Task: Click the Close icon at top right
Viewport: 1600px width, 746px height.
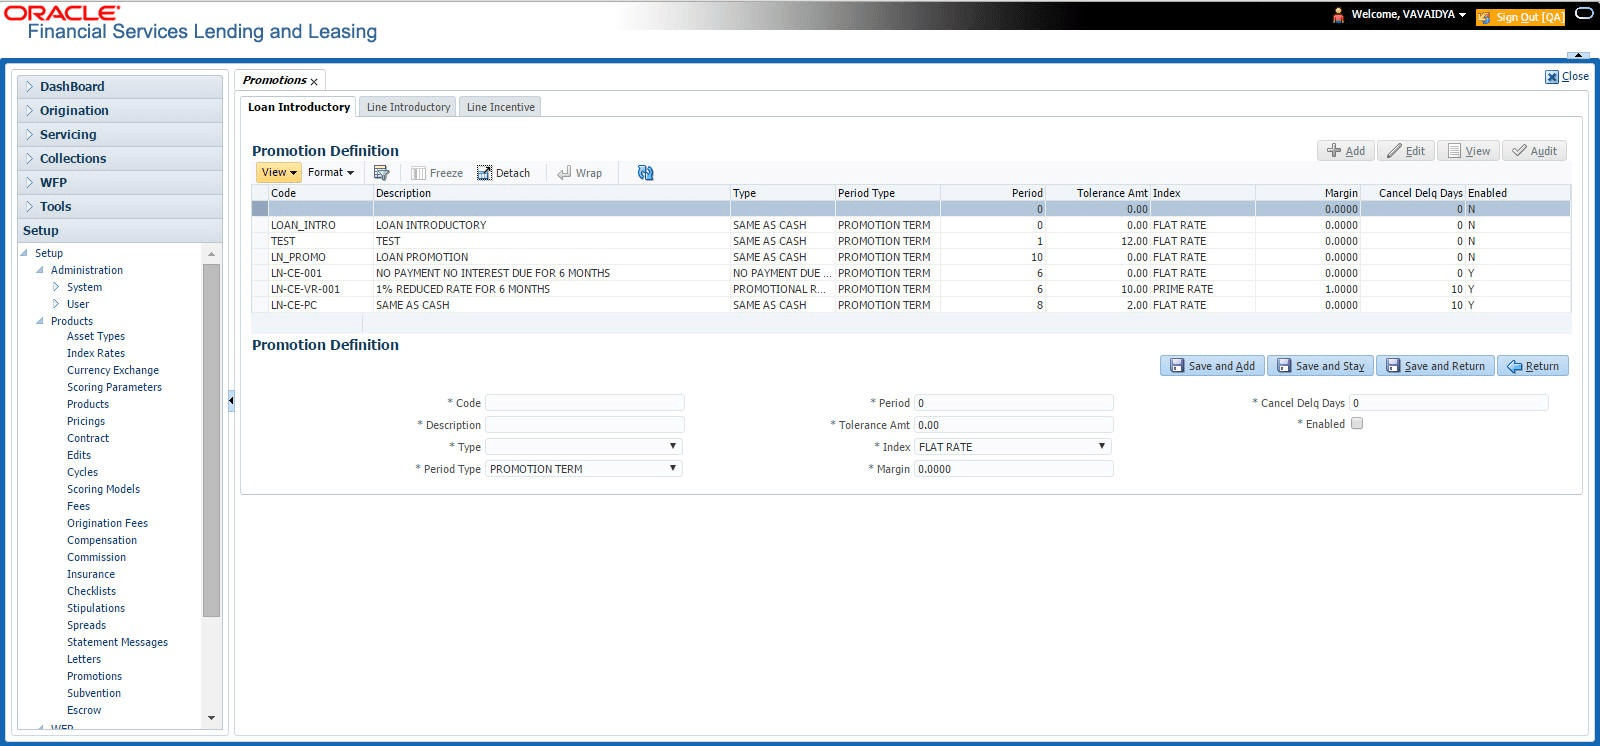Action: pos(1552,77)
